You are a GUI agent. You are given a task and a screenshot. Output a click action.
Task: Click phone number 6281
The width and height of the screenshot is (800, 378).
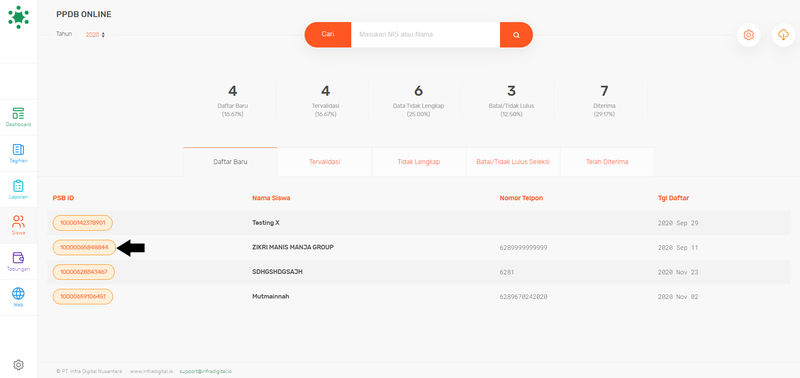pos(507,272)
